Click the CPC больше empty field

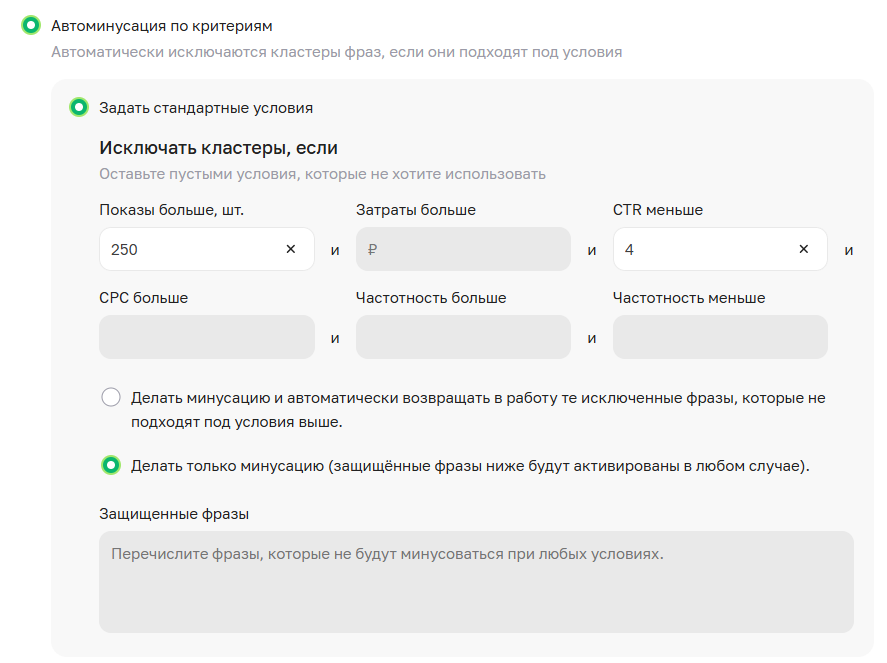point(206,337)
